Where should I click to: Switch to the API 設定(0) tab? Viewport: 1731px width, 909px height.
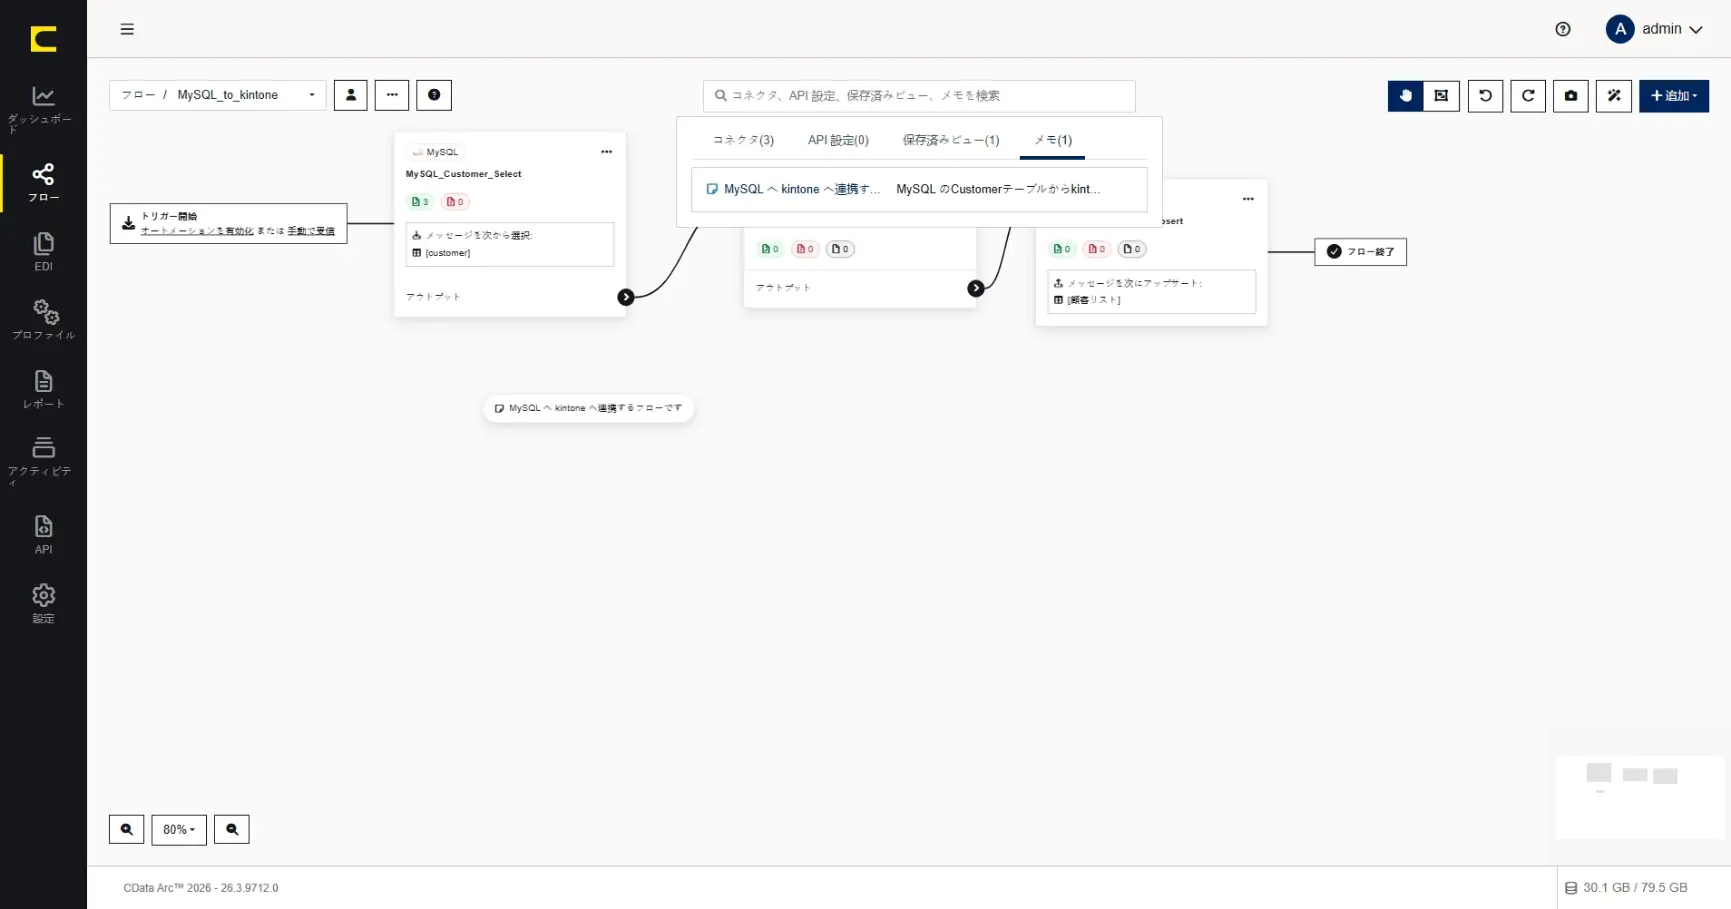click(838, 140)
